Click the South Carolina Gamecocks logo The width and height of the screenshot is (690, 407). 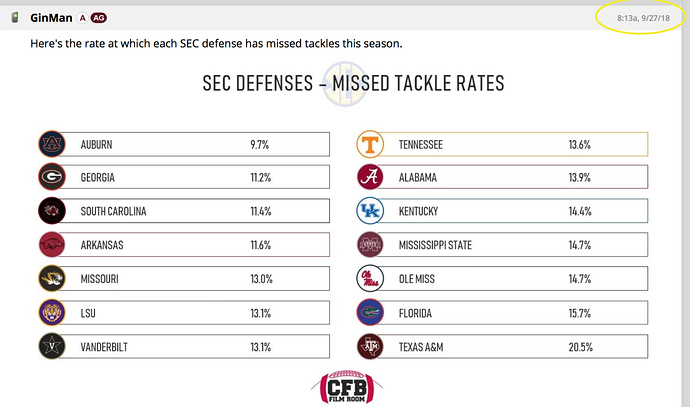(x=52, y=211)
